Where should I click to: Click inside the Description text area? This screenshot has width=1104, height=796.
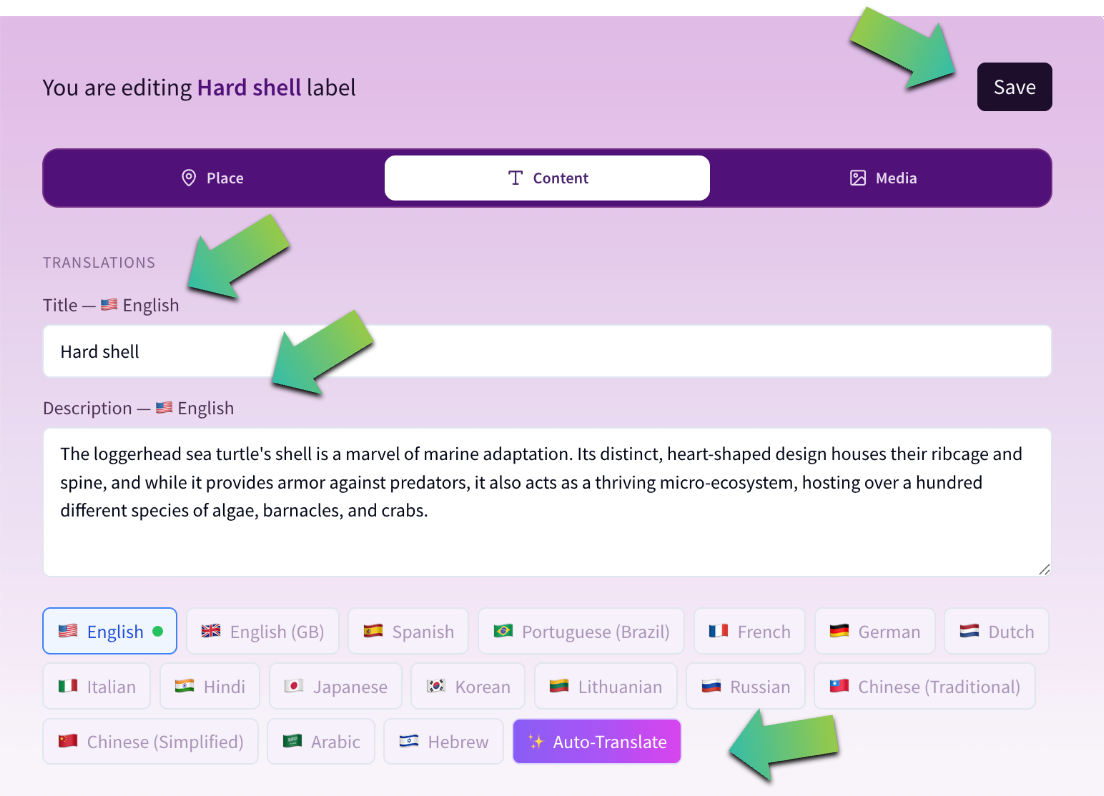click(547, 503)
